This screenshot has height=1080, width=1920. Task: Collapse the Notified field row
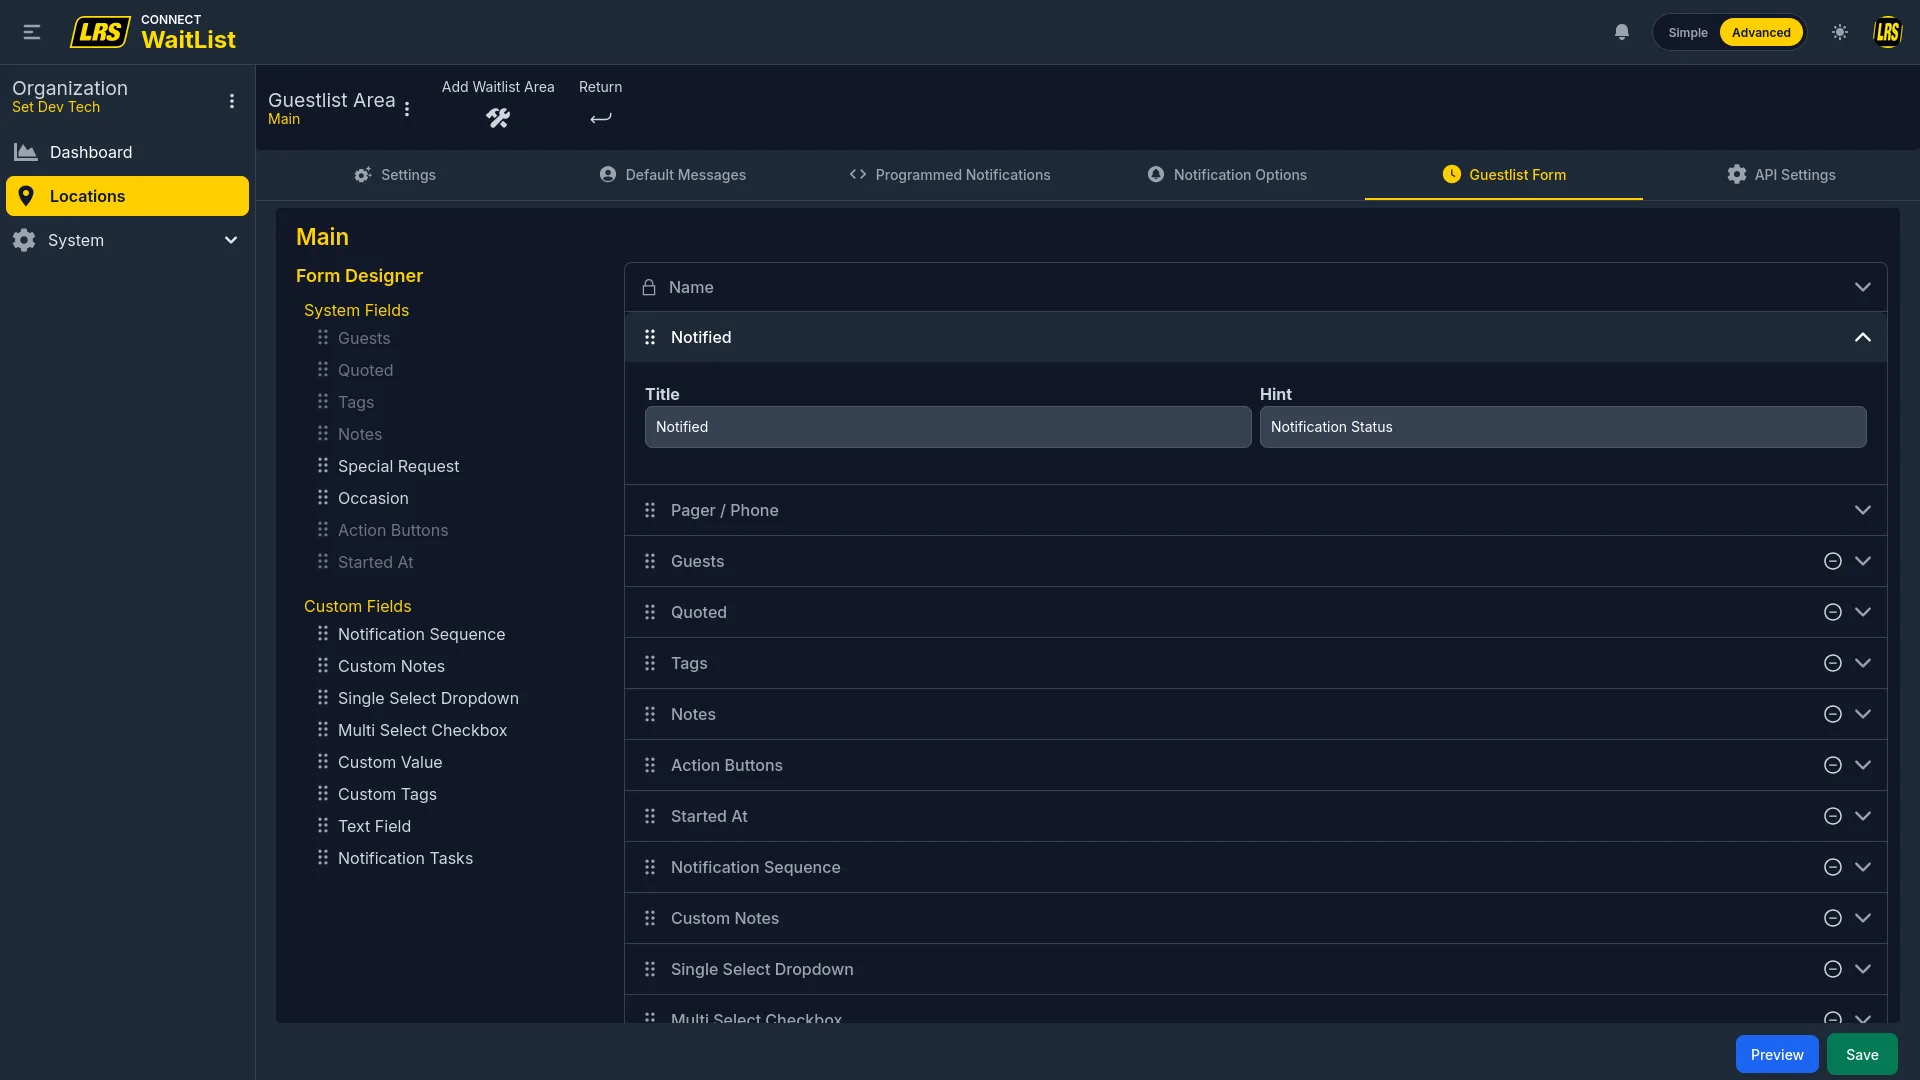point(1863,337)
